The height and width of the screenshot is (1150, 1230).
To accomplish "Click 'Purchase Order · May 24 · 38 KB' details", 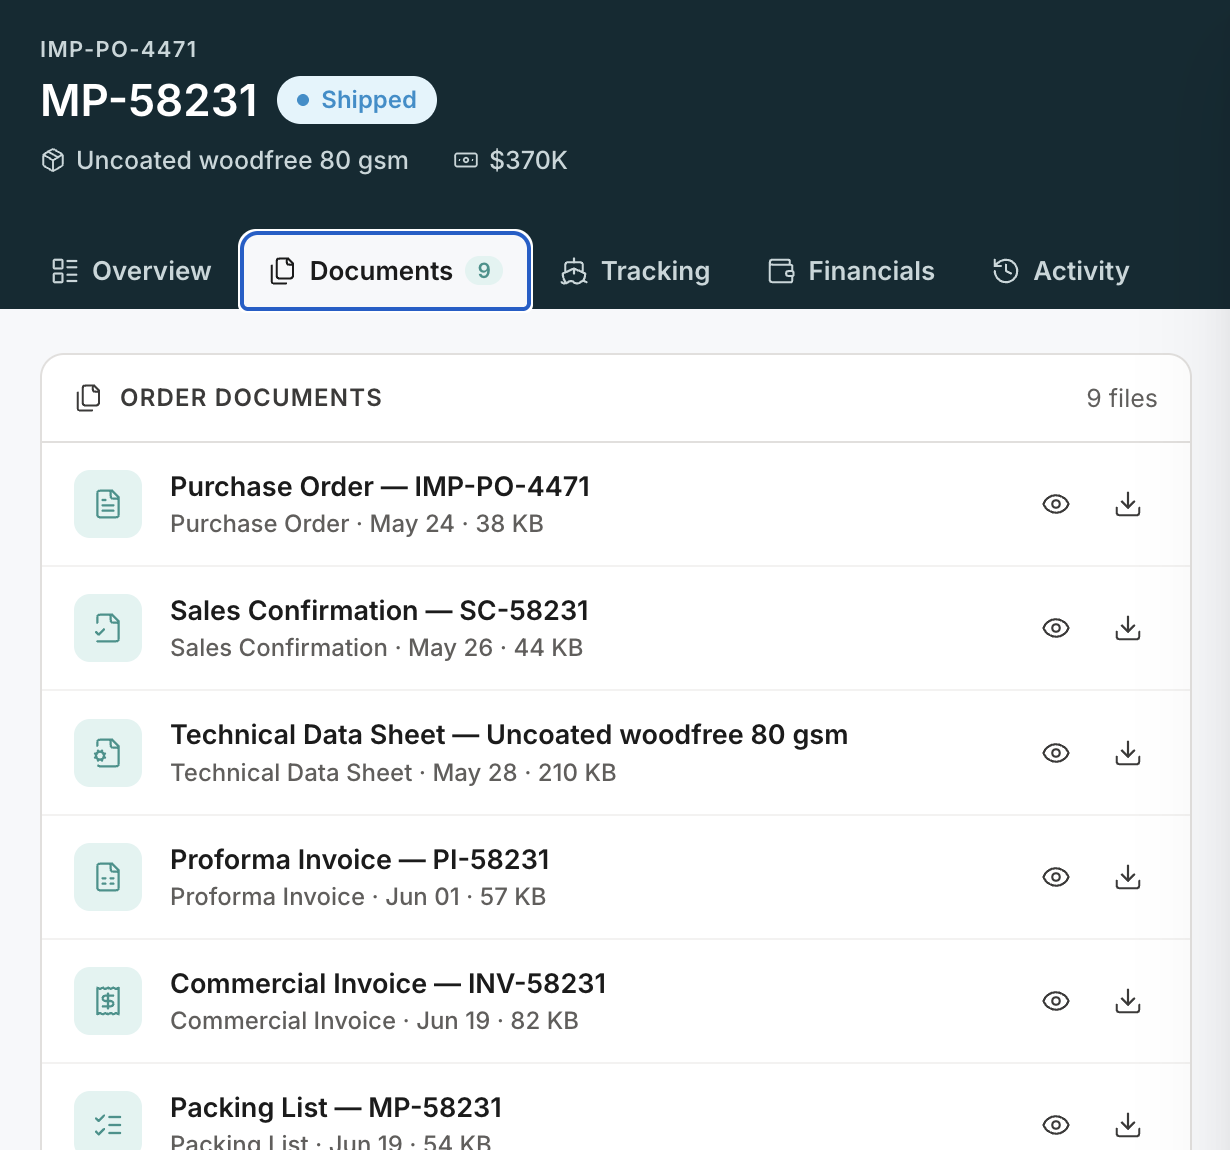I will point(357,524).
